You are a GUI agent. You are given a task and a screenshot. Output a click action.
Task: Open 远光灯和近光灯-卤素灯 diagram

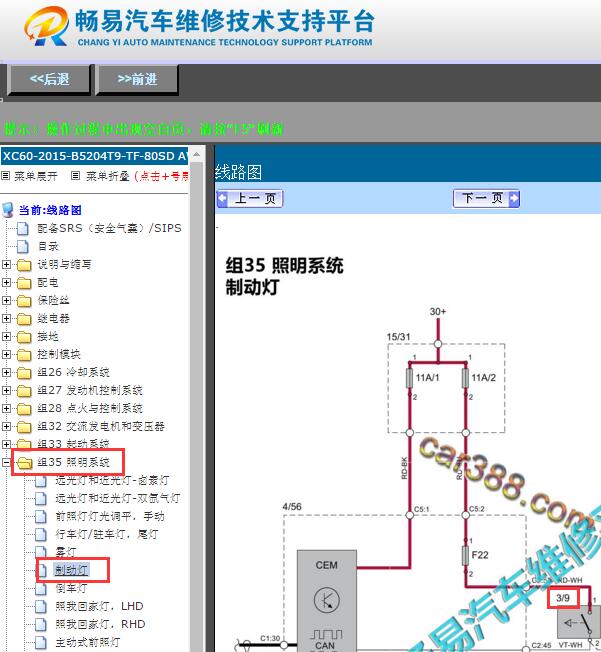click(112, 481)
